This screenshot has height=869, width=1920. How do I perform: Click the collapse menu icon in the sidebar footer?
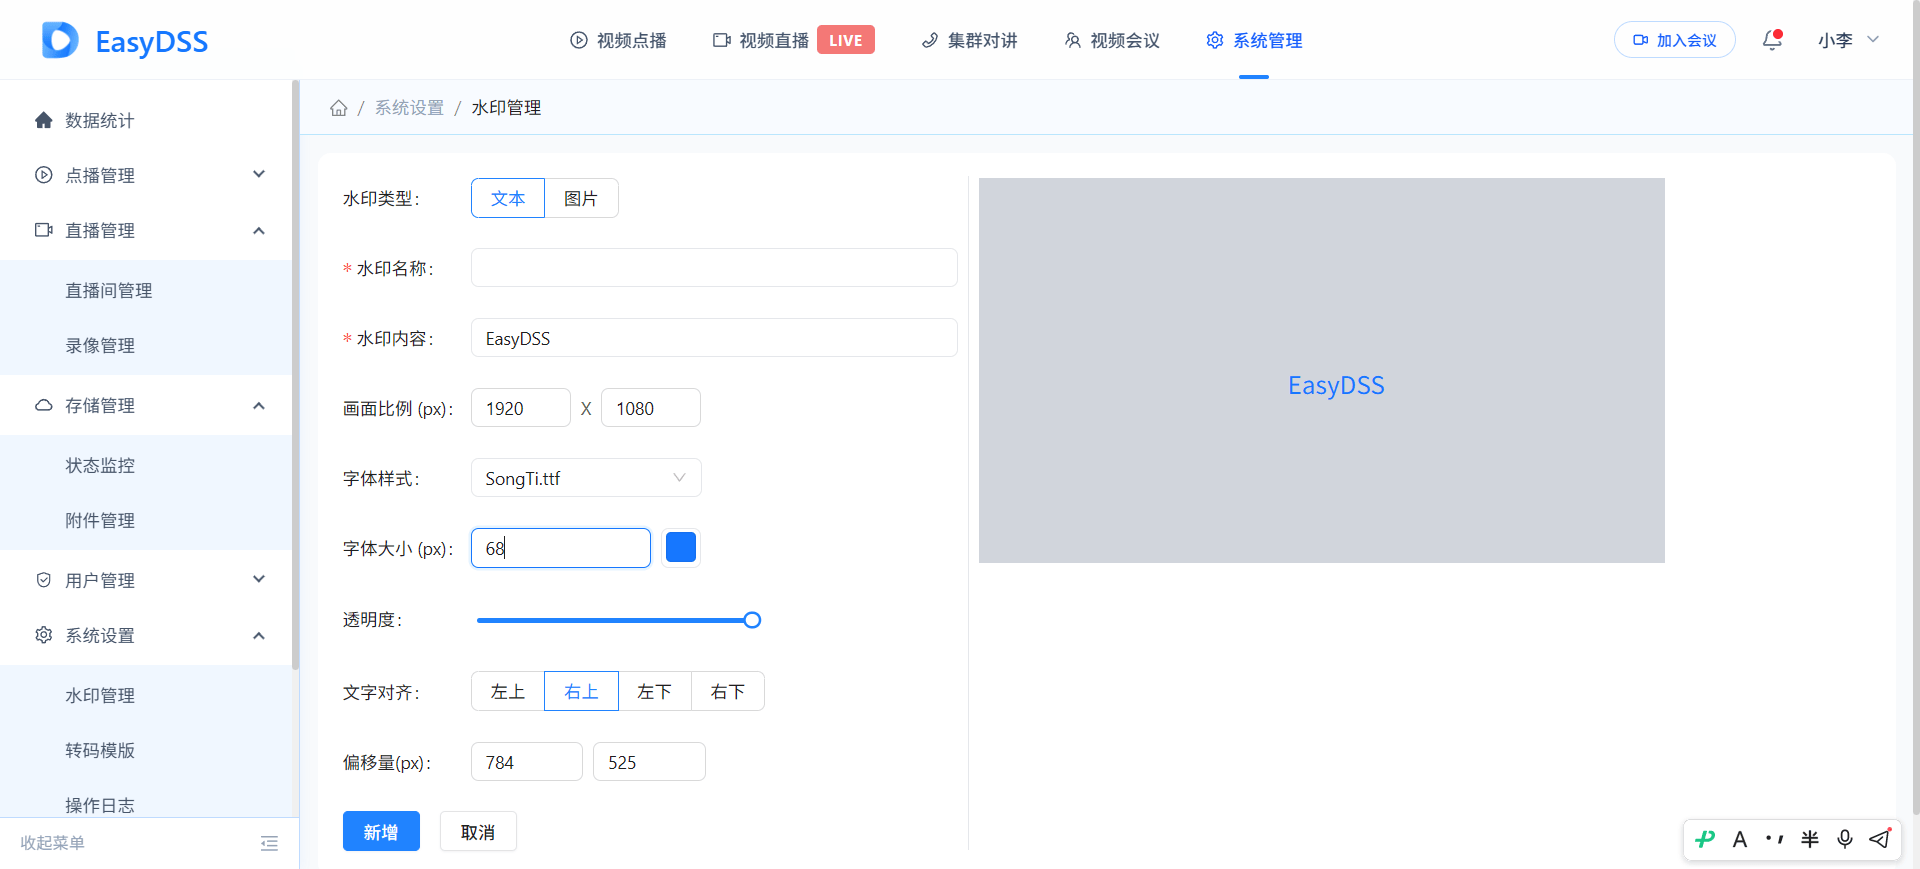click(x=269, y=843)
